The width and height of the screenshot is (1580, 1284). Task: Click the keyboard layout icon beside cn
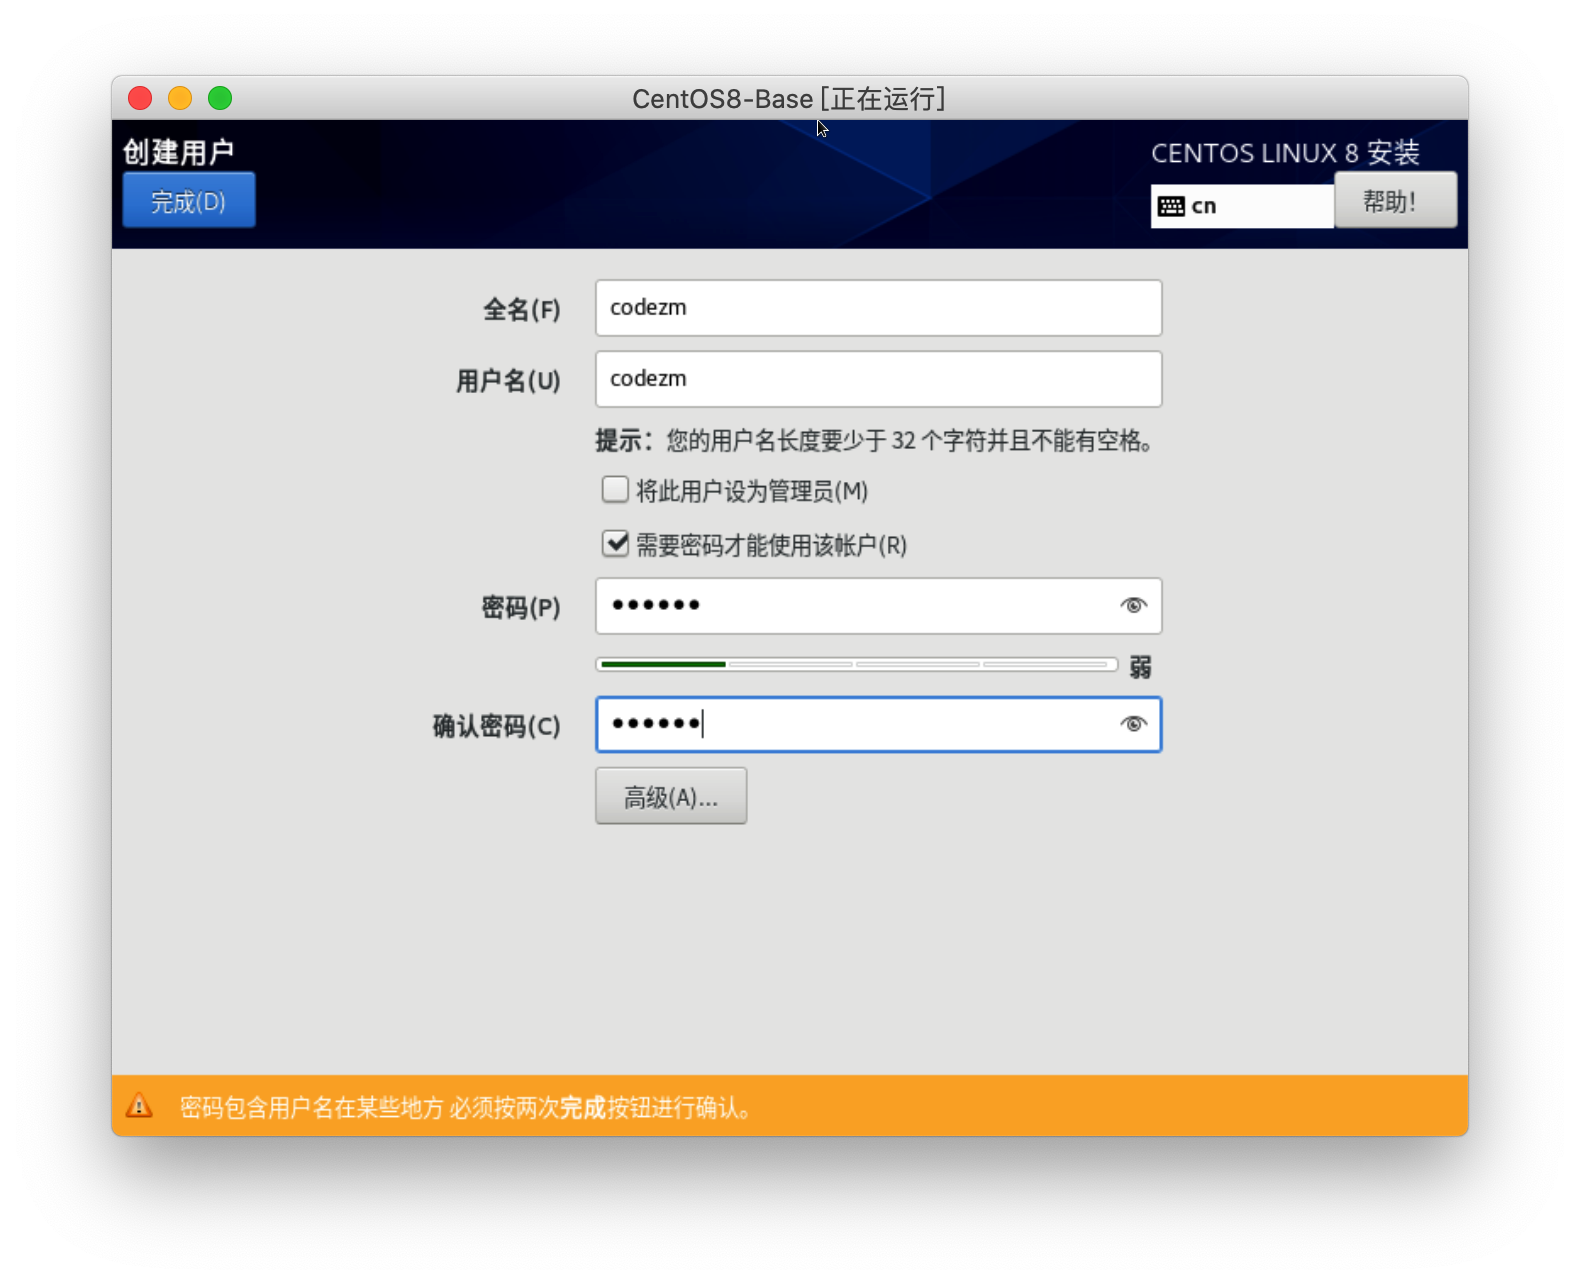click(x=1171, y=207)
